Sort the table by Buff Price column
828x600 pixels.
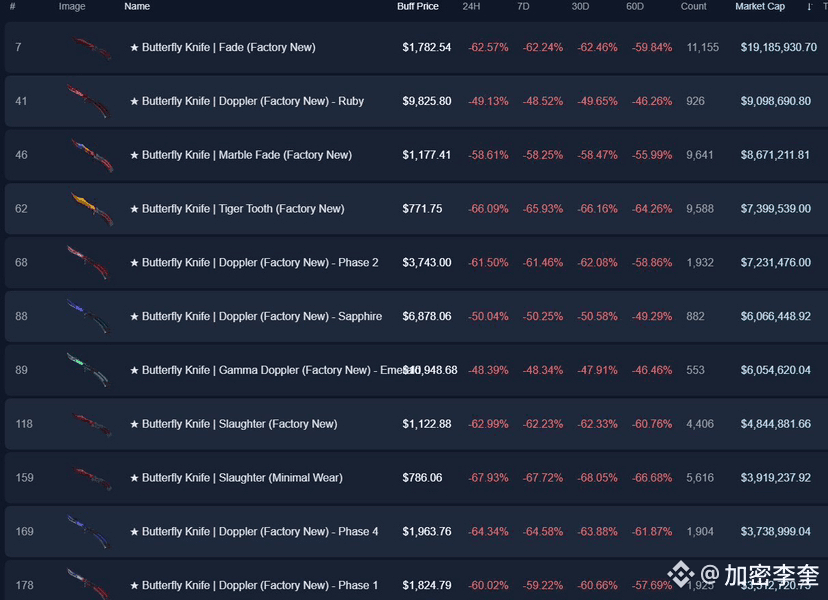[x=418, y=7]
